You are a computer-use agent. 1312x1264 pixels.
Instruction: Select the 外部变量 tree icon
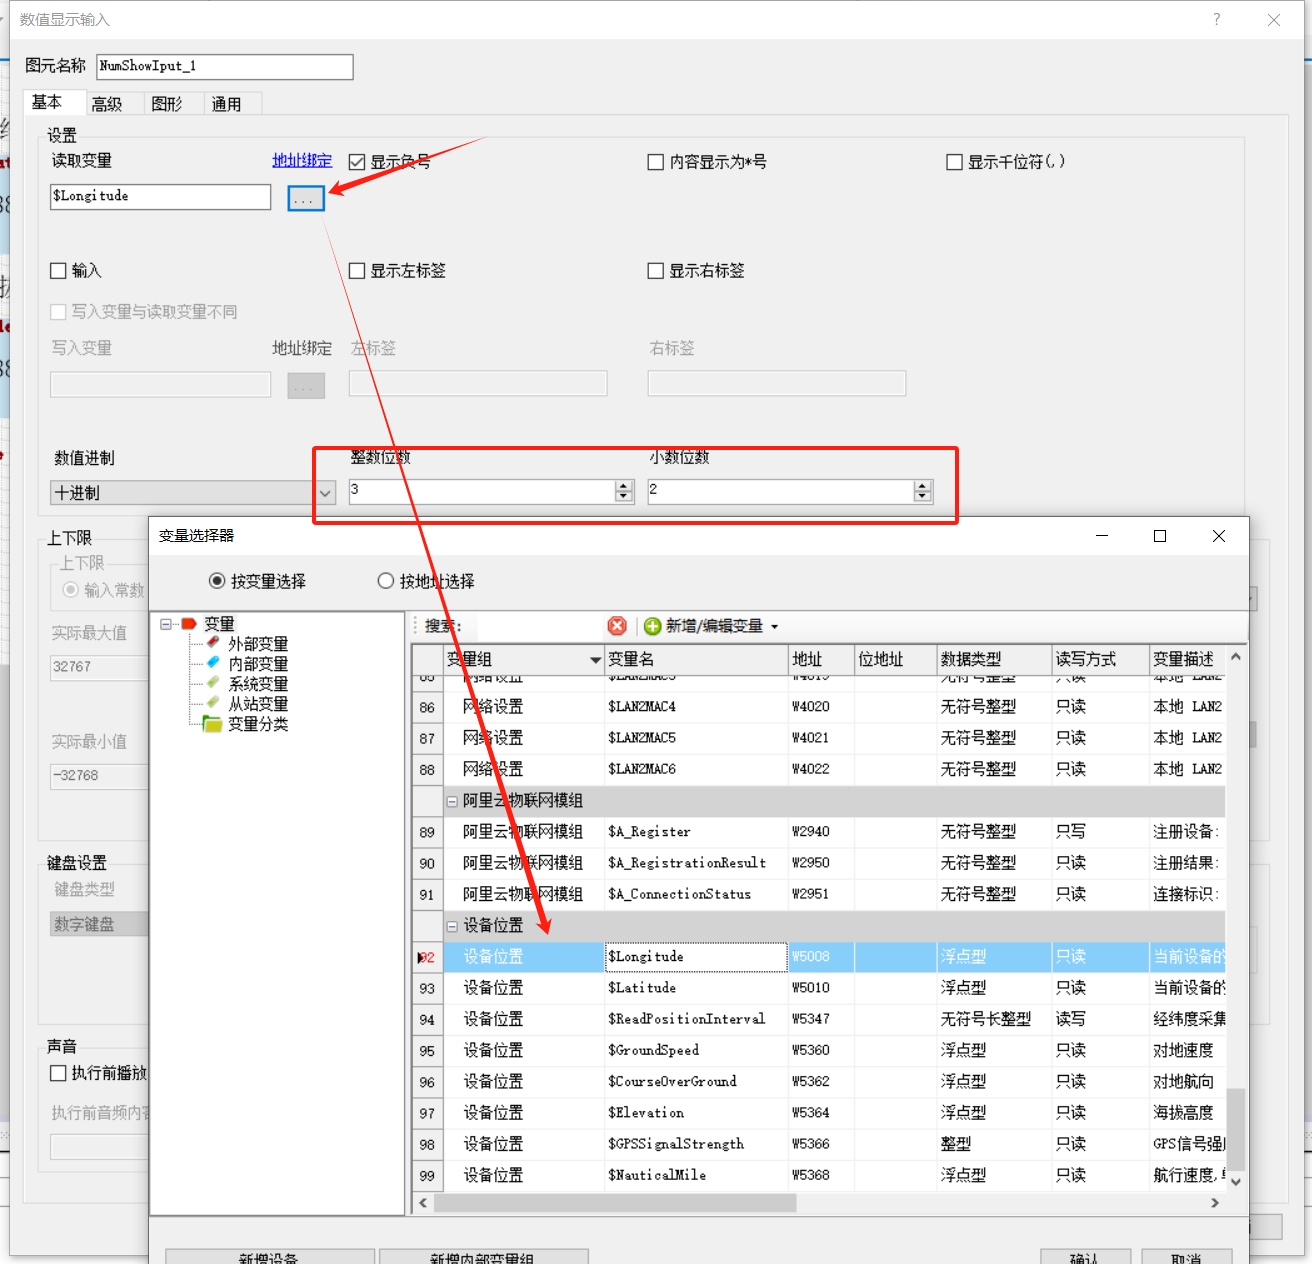213,643
